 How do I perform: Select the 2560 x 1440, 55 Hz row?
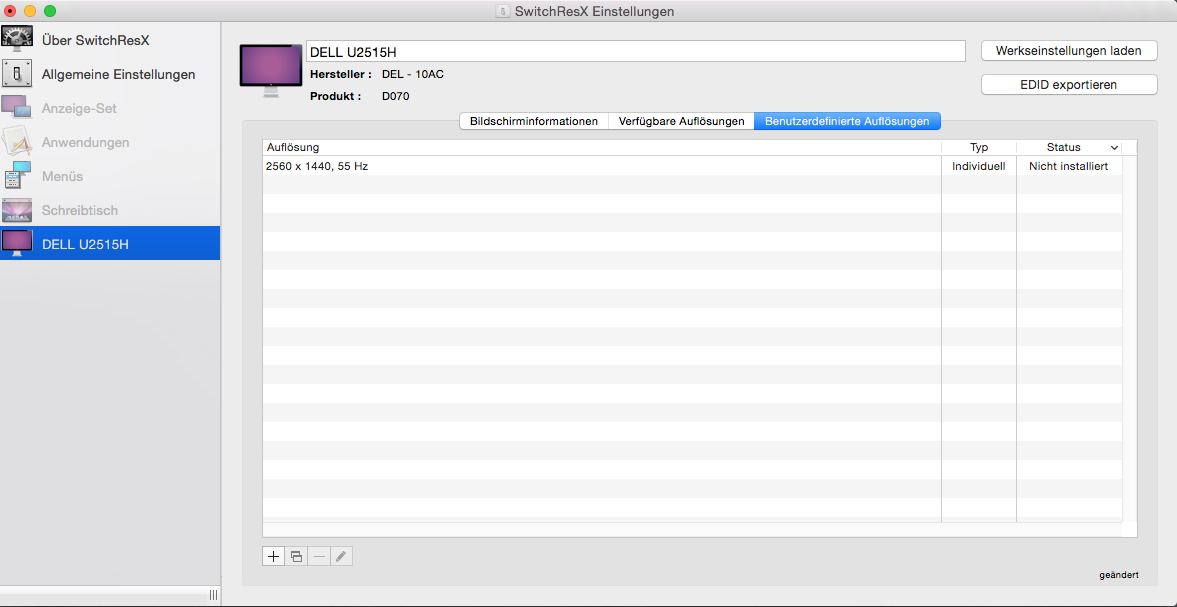point(692,166)
